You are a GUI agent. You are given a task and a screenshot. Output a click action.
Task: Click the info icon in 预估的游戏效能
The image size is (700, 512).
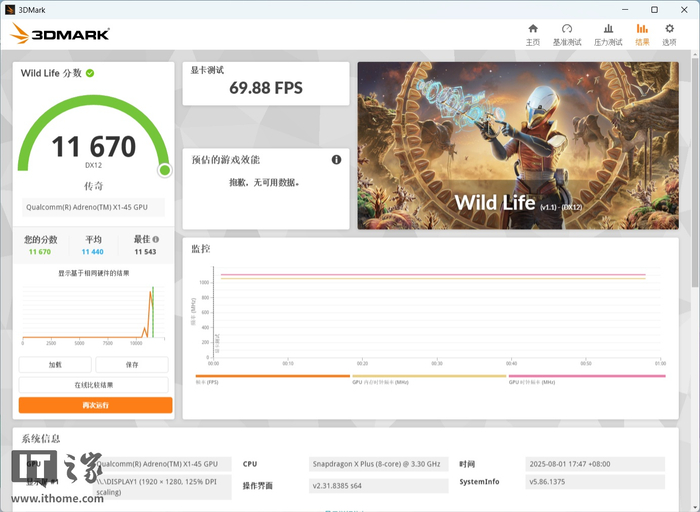[x=336, y=159]
